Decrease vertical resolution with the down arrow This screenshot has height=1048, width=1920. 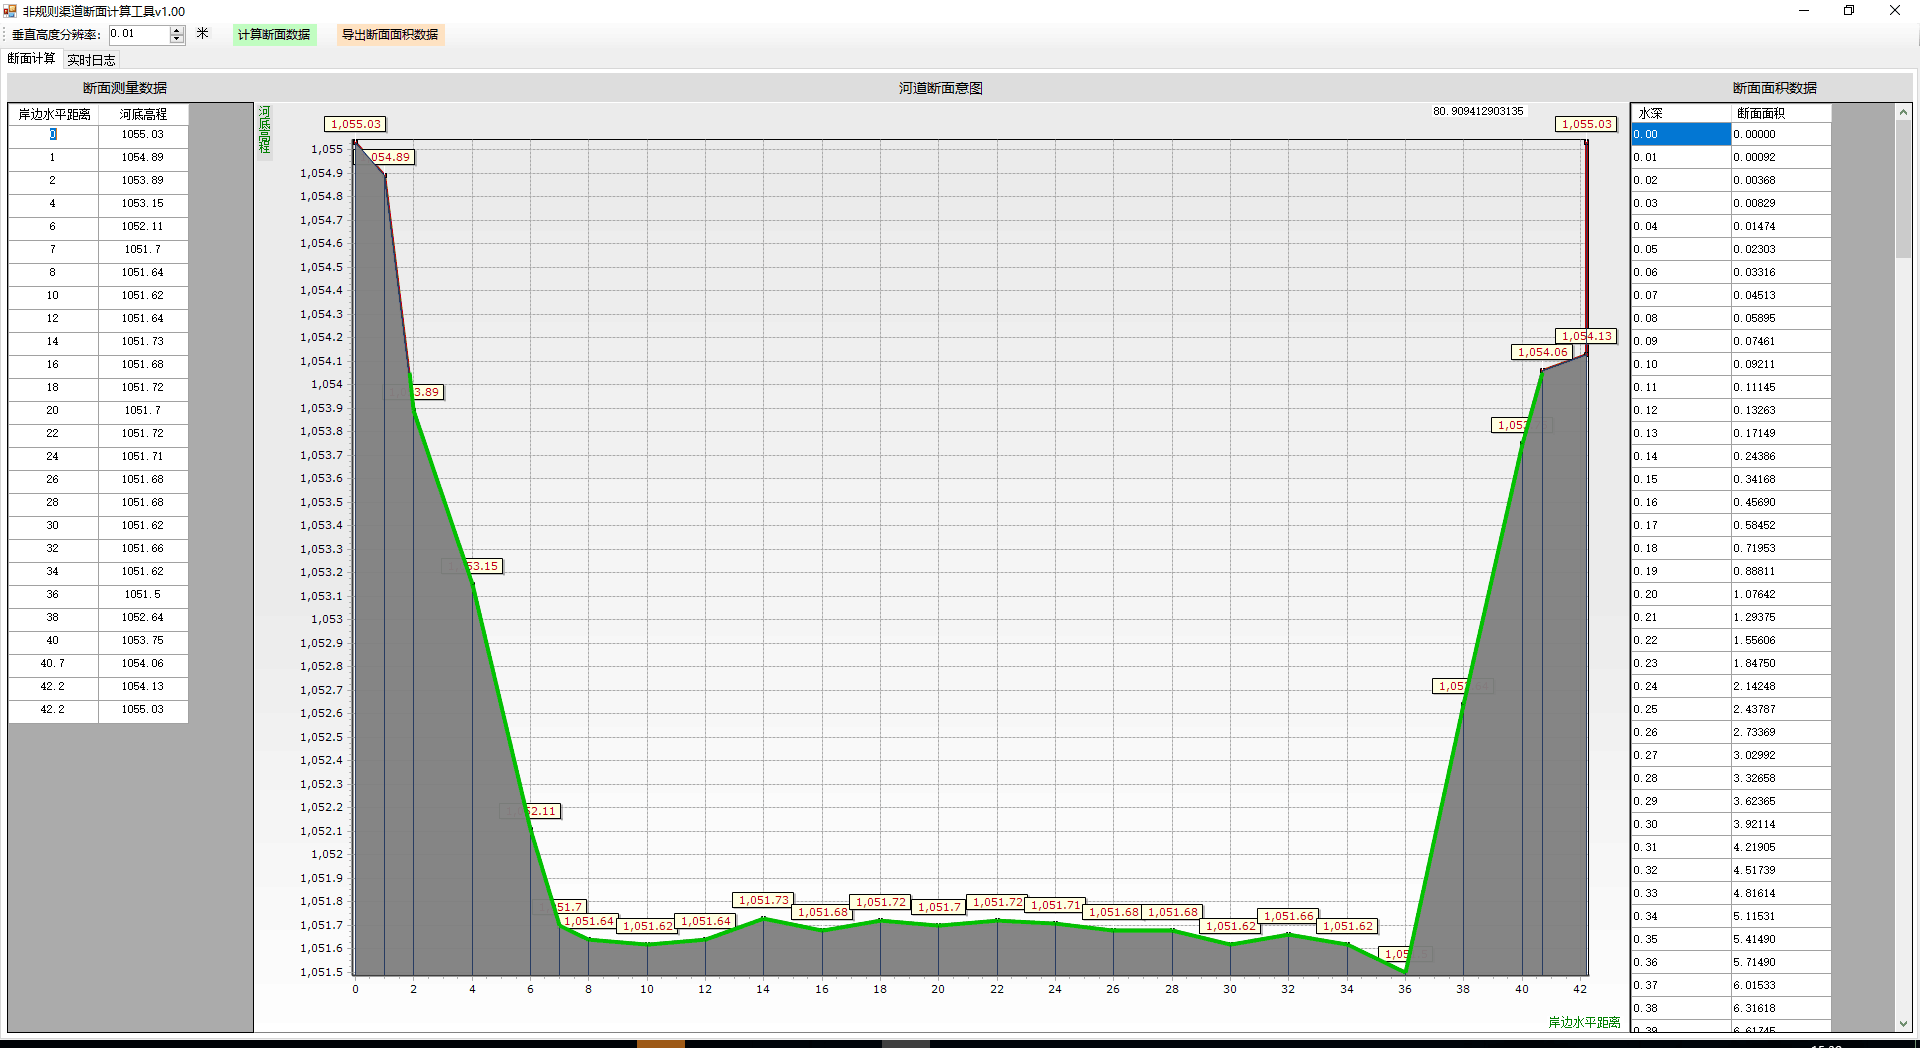[x=177, y=39]
